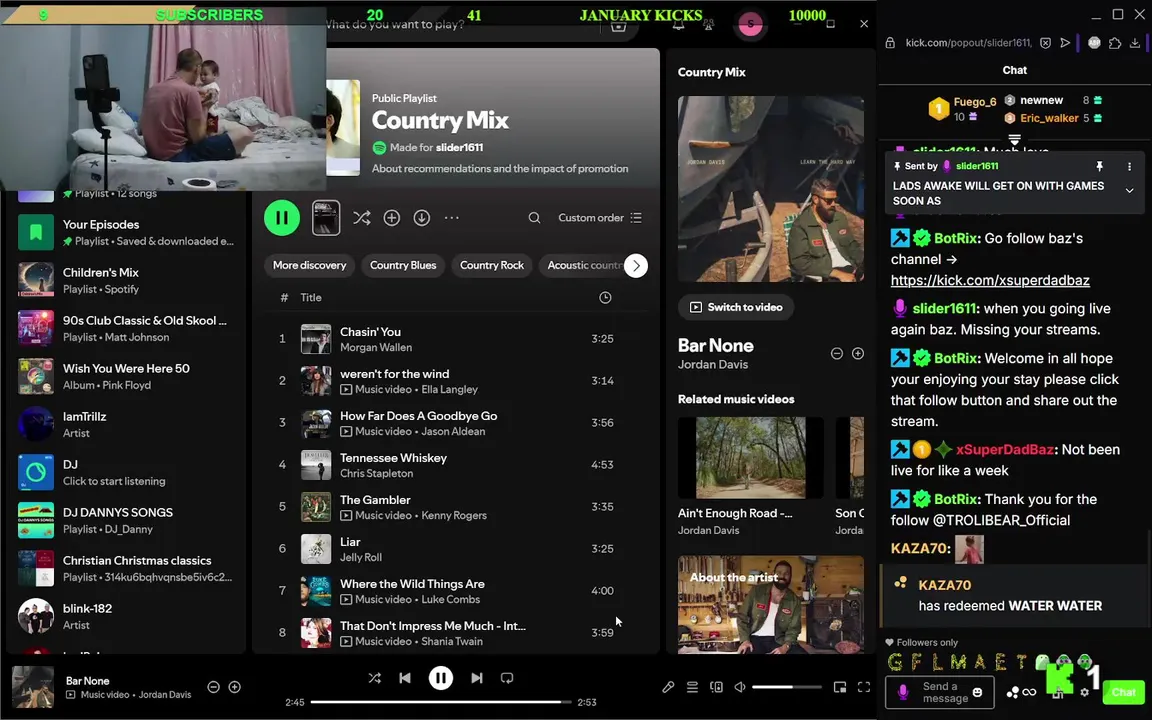Shuffle the Country Mix playlist via header icon
1152x720 pixels.
point(361,217)
